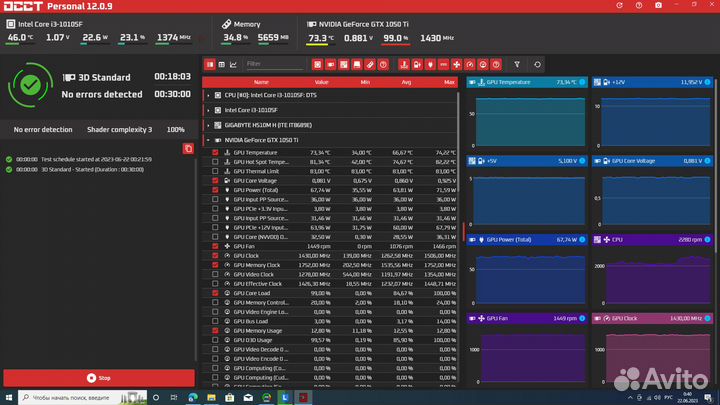Expand the CPU [#0]: Intel Core i3-10105F: DTS group

click(x=208, y=96)
